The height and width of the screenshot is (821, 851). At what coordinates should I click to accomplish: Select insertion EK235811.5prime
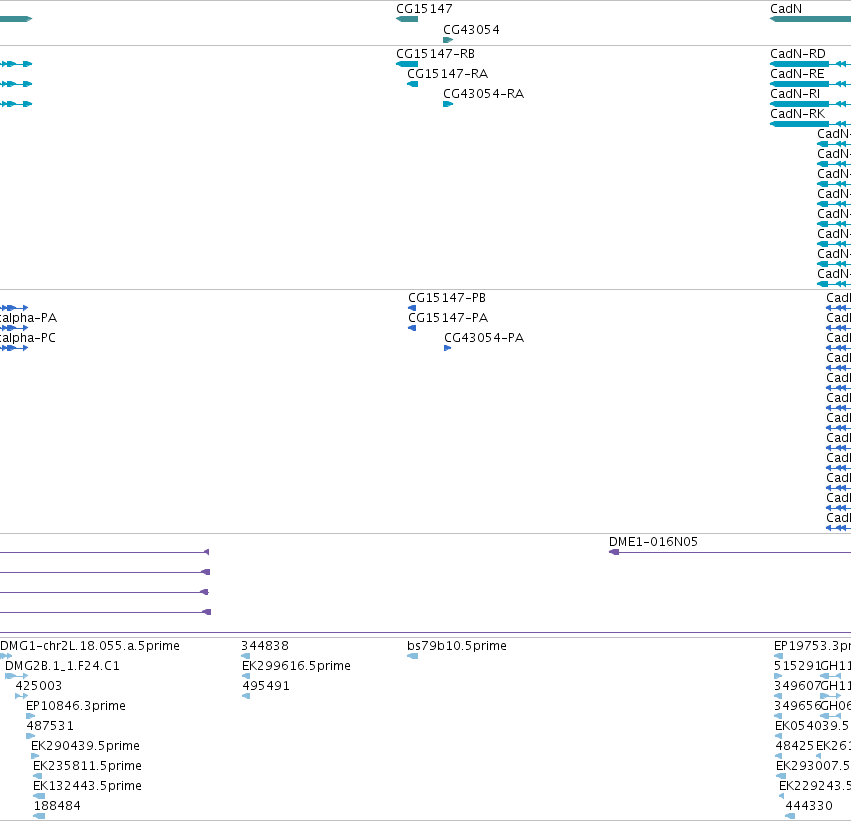coord(87,766)
